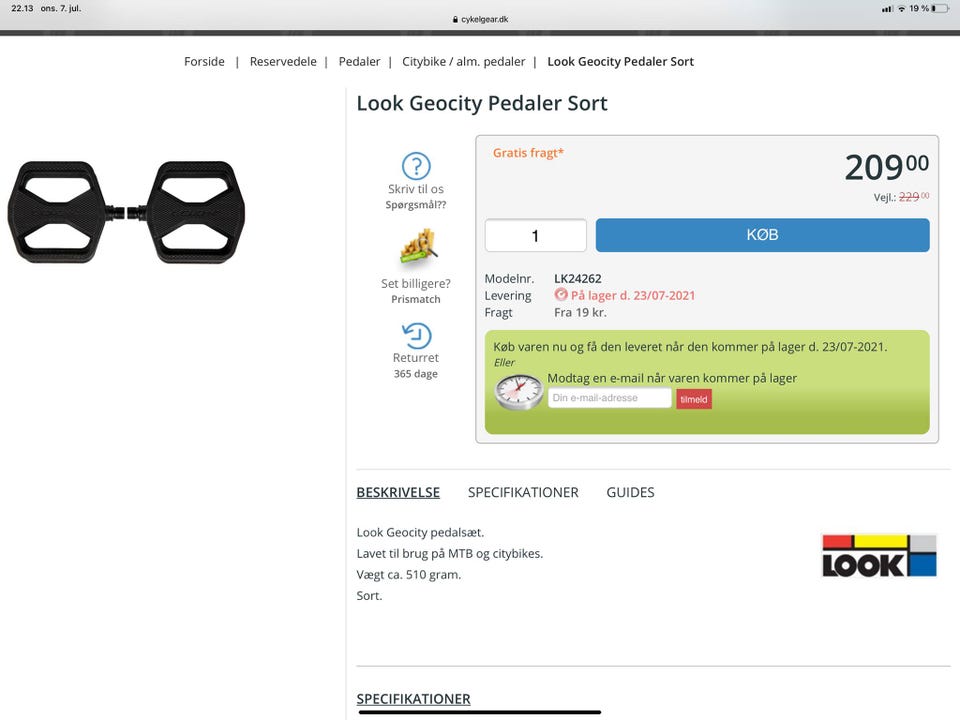Viewport: 960px width, 720px height.
Task: Select the model number LK24262
Action: [x=577, y=279]
